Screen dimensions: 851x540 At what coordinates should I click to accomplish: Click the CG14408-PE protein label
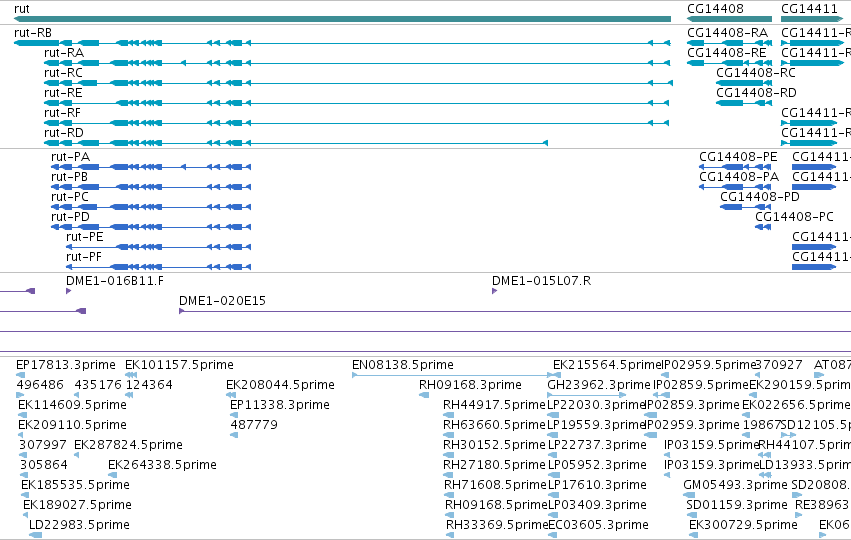click(x=738, y=157)
